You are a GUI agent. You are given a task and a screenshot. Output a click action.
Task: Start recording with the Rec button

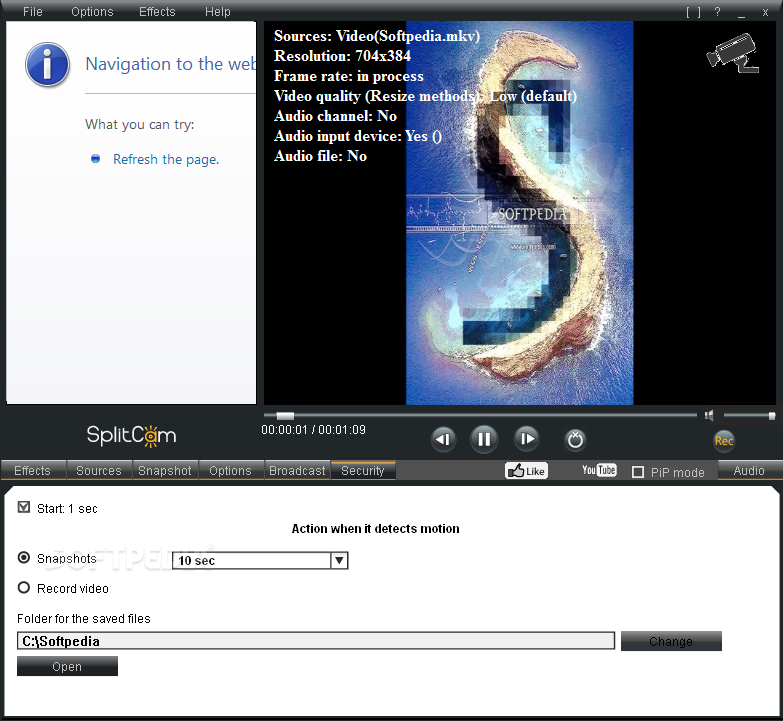[x=724, y=441]
